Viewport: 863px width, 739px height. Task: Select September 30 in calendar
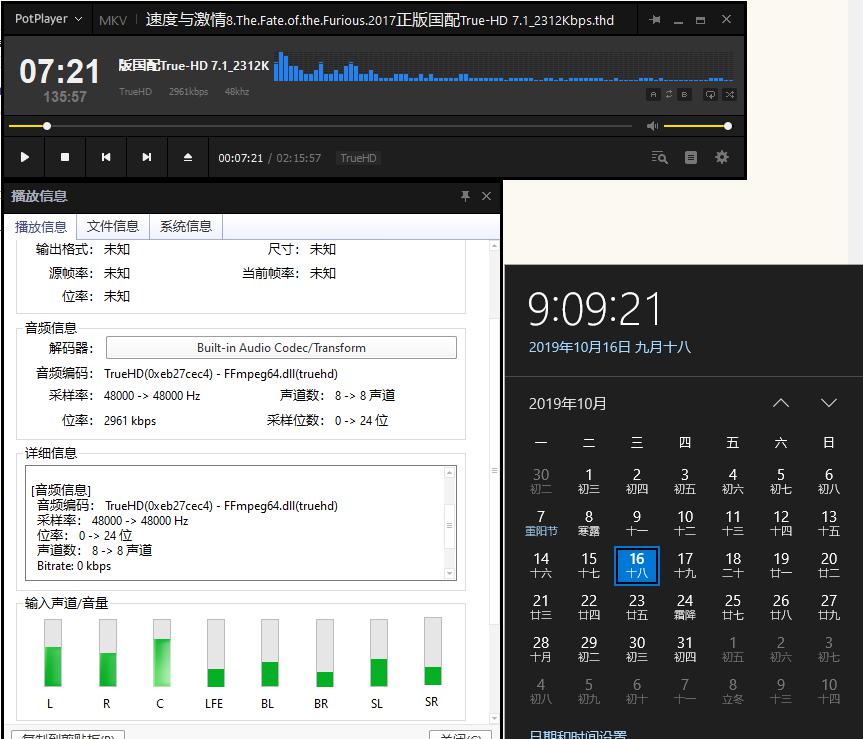[541, 481]
